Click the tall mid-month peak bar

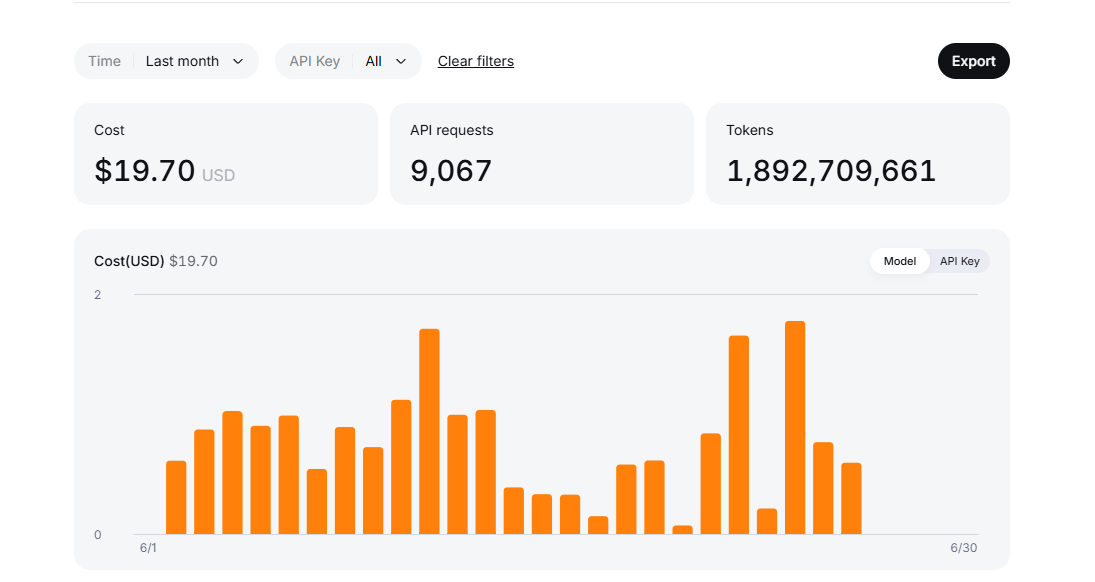point(429,432)
